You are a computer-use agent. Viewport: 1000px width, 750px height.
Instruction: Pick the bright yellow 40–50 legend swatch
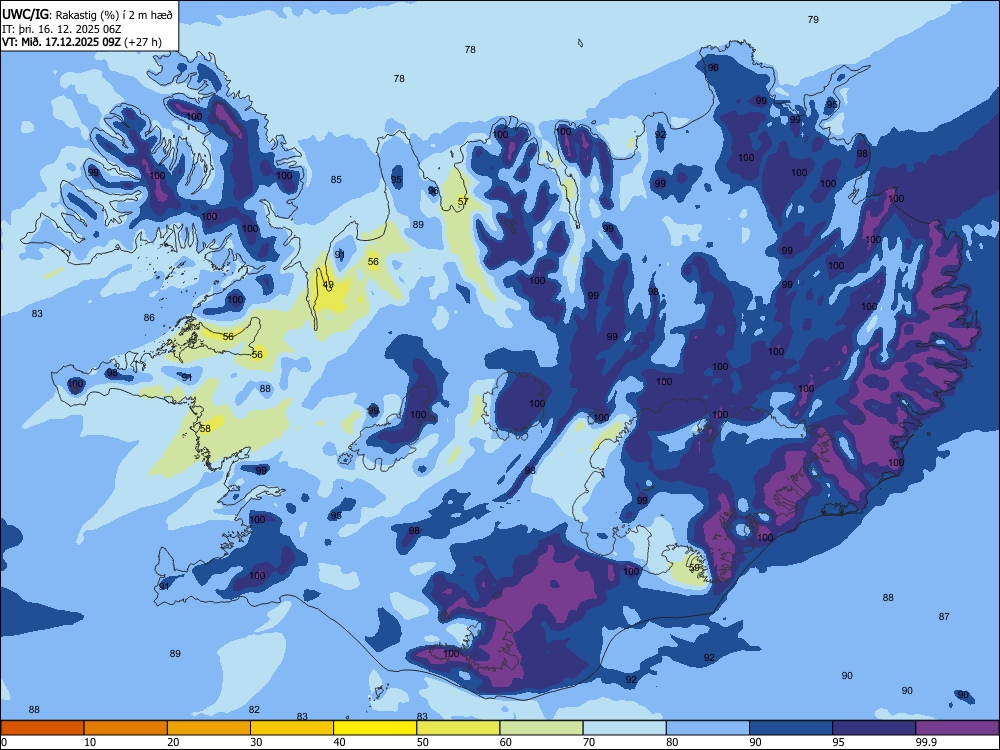click(x=375, y=728)
